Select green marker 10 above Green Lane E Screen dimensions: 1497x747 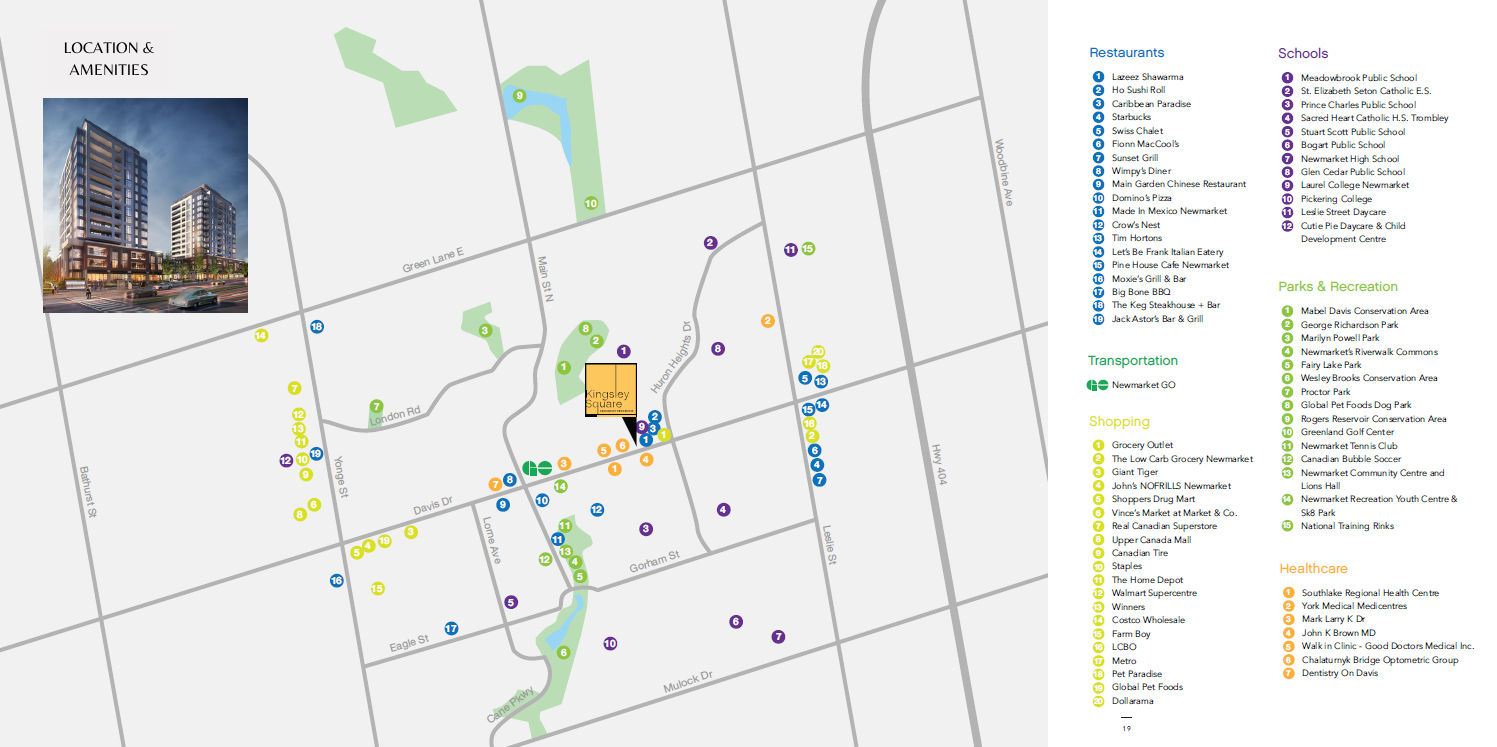coord(591,204)
